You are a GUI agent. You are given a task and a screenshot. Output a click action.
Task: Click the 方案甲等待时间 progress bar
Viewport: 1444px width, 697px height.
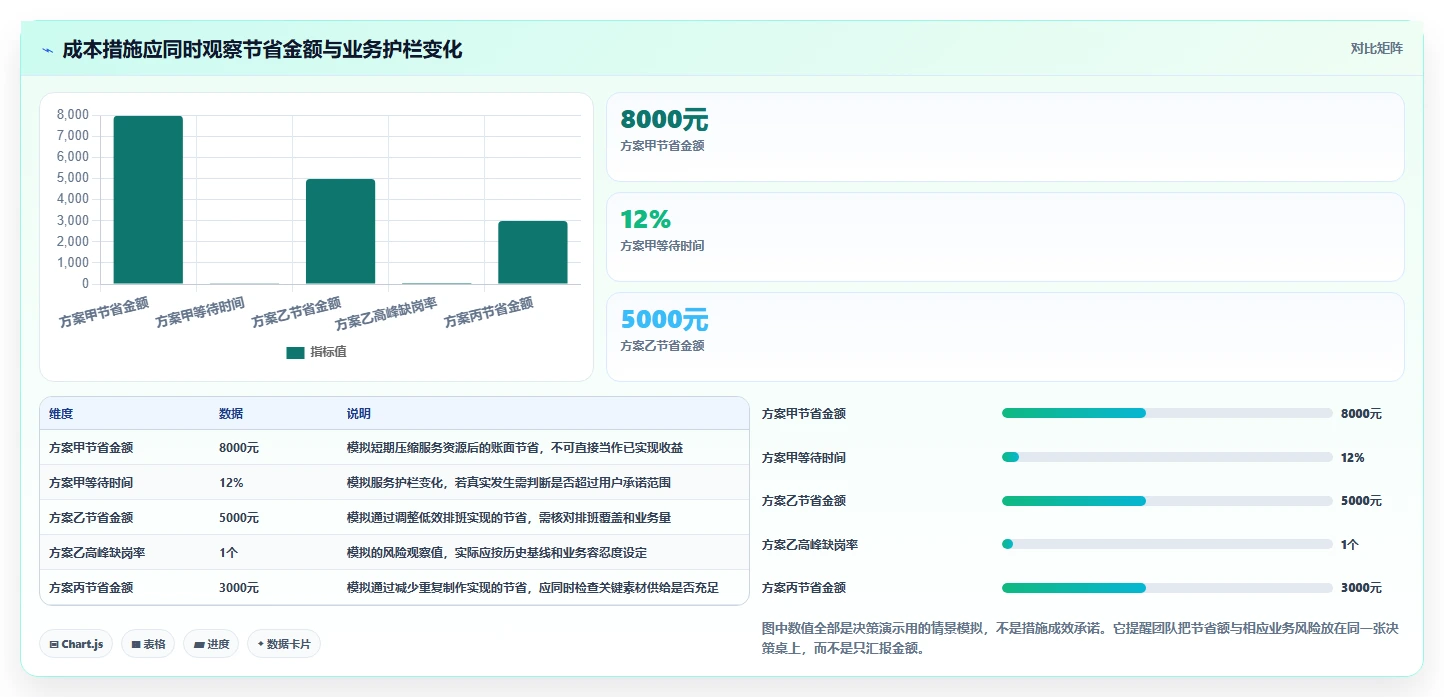[1167, 457]
